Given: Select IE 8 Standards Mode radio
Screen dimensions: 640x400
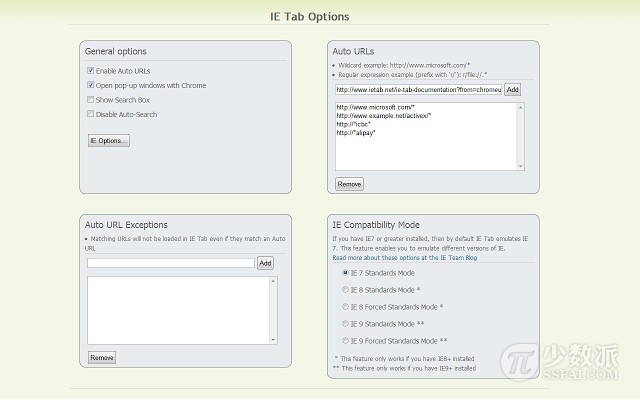Looking at the screenshot, I should (x=345, y=290).
